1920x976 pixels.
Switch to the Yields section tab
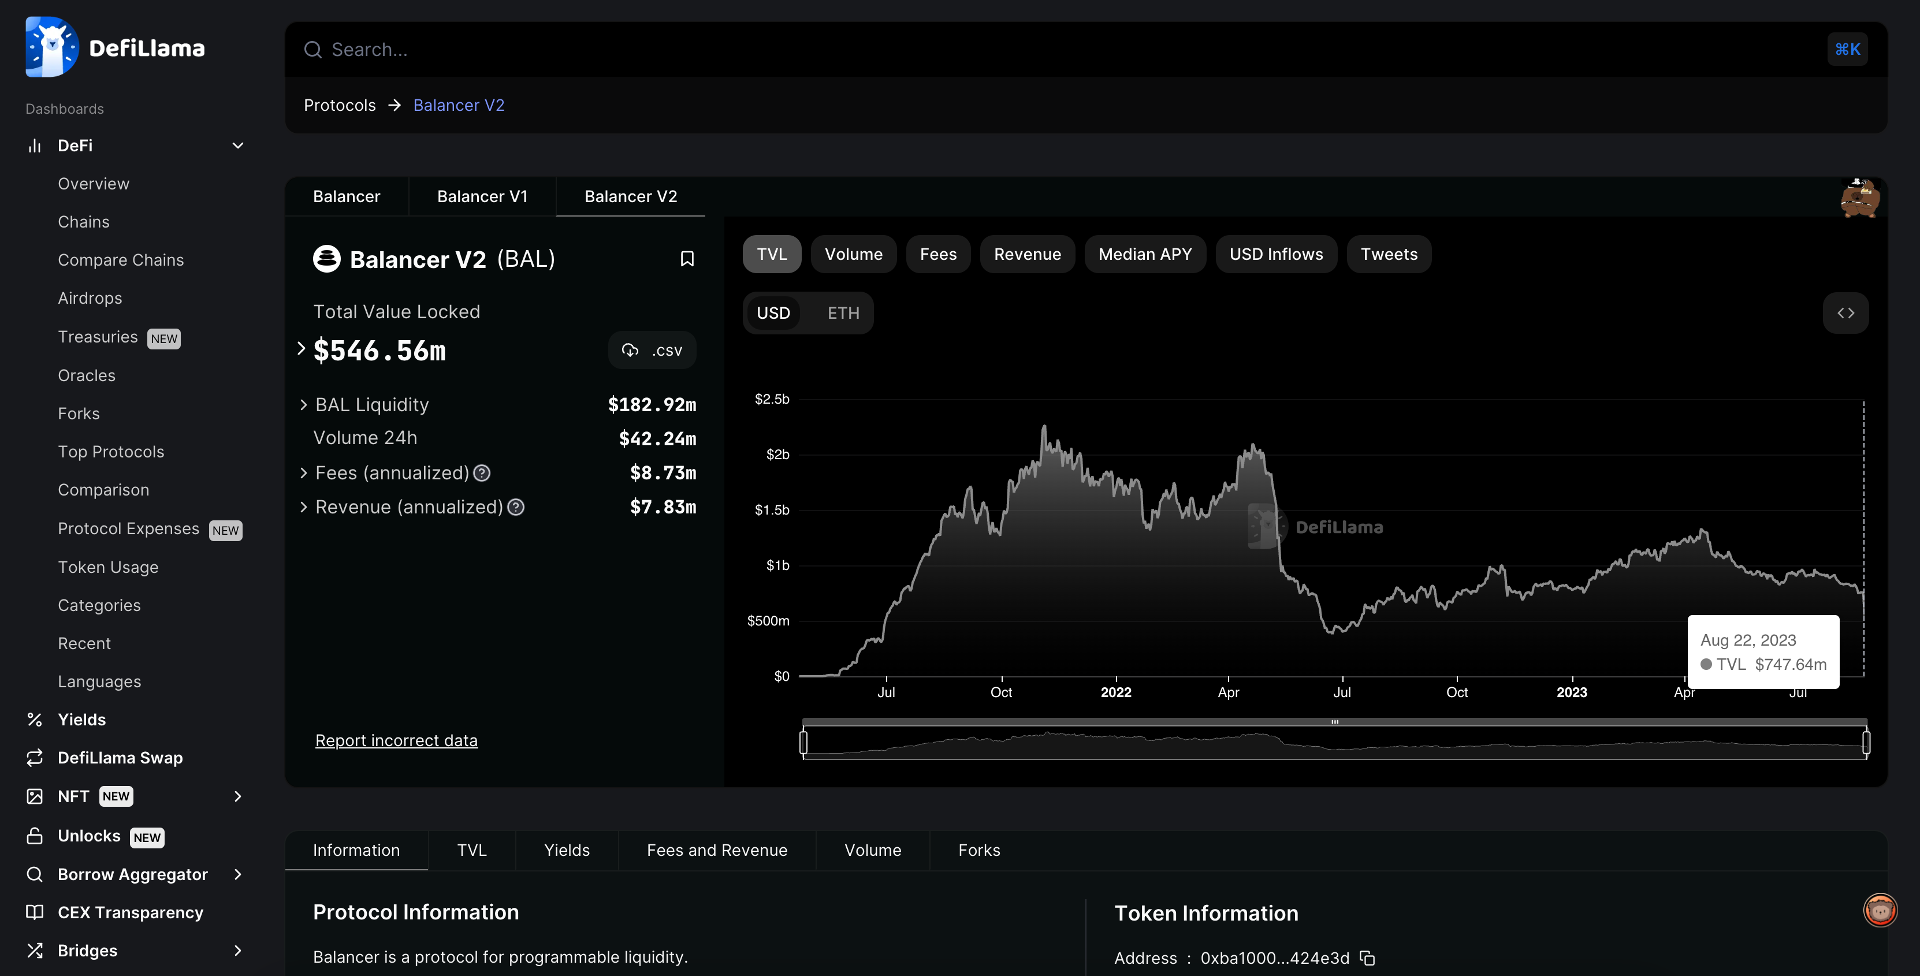click(567, 850)
